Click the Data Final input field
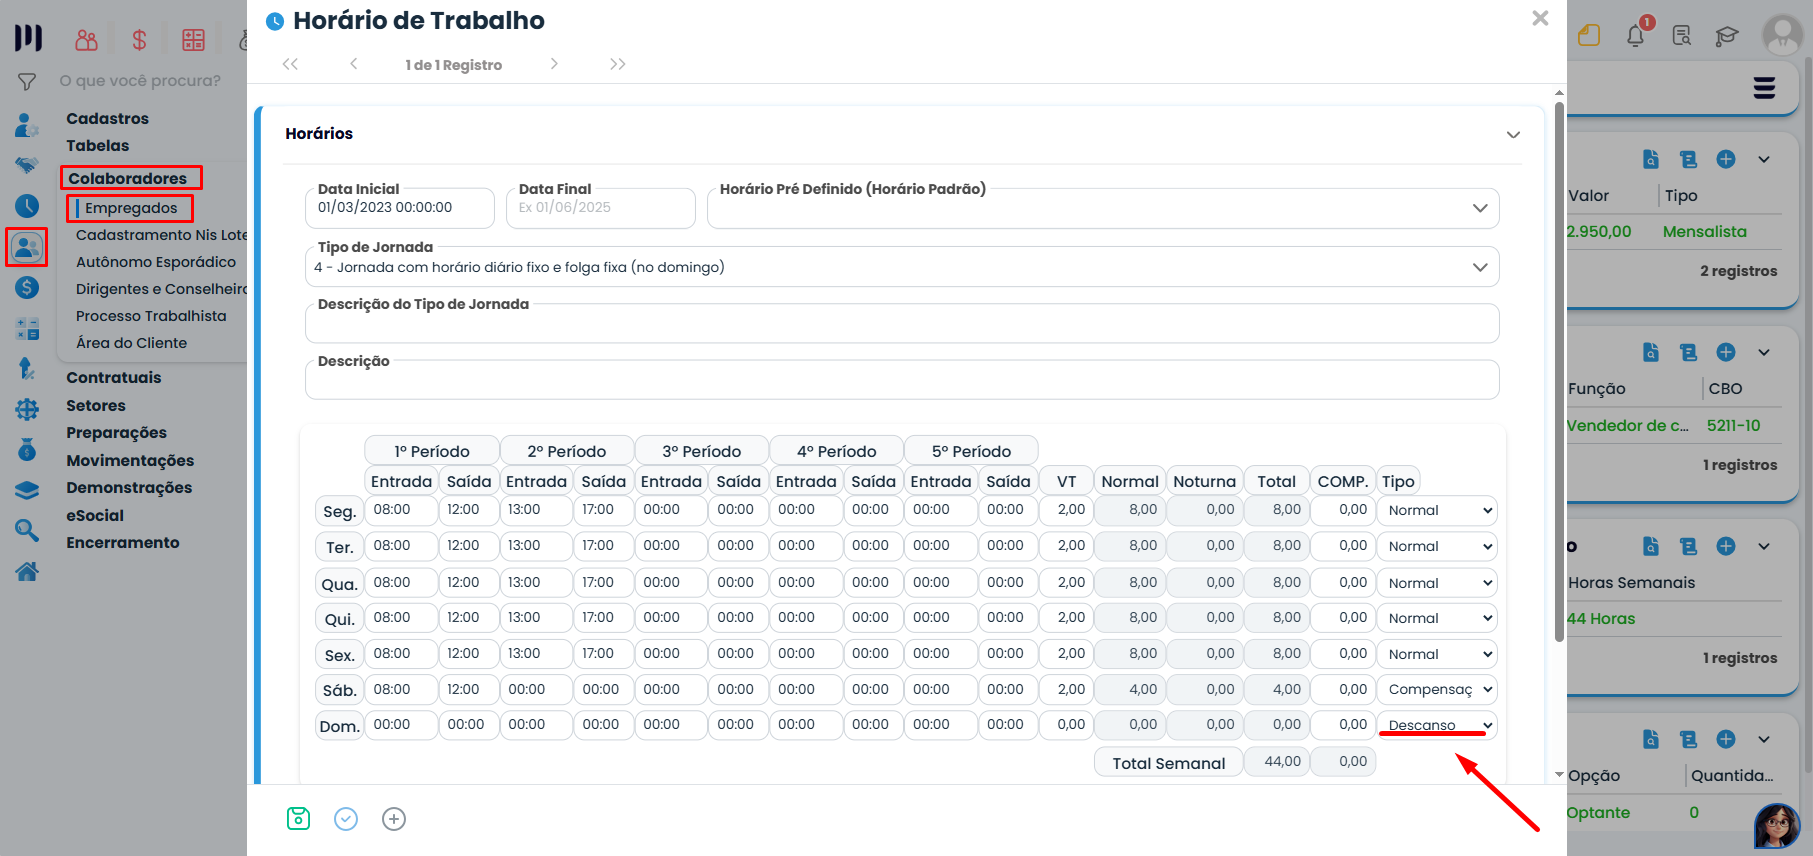 click(x=600, y=208)
